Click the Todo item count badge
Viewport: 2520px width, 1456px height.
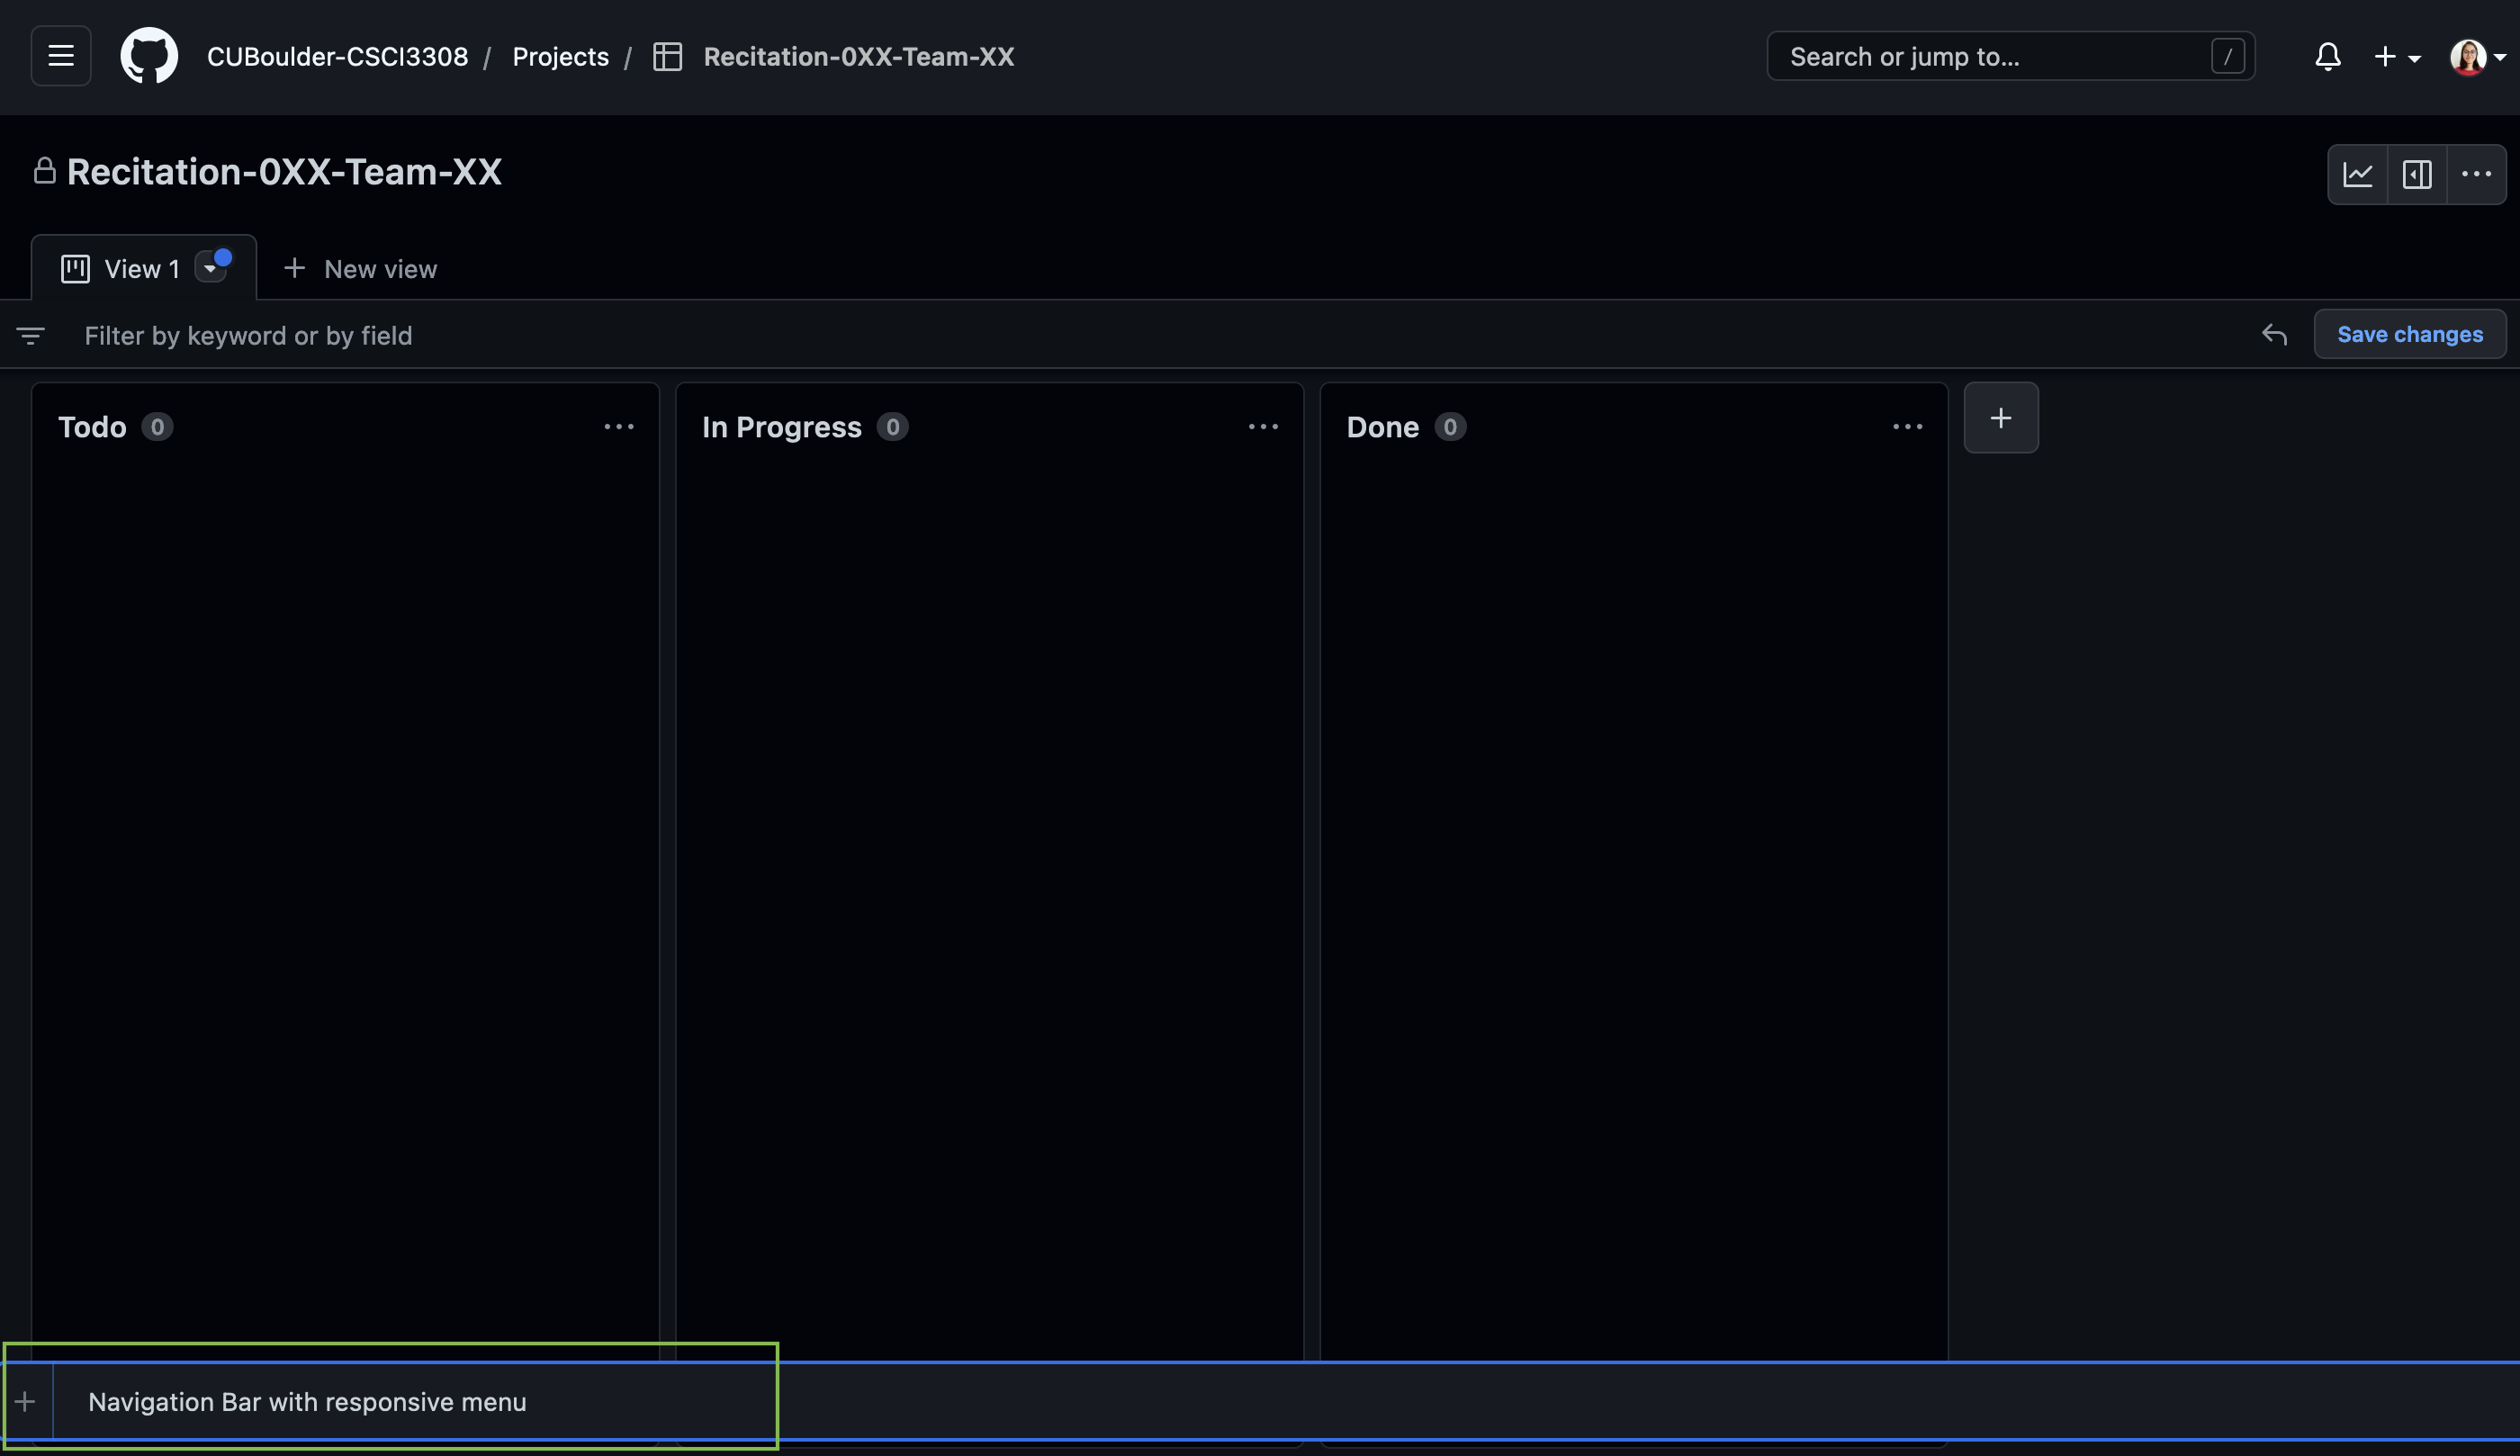point(157,427)
